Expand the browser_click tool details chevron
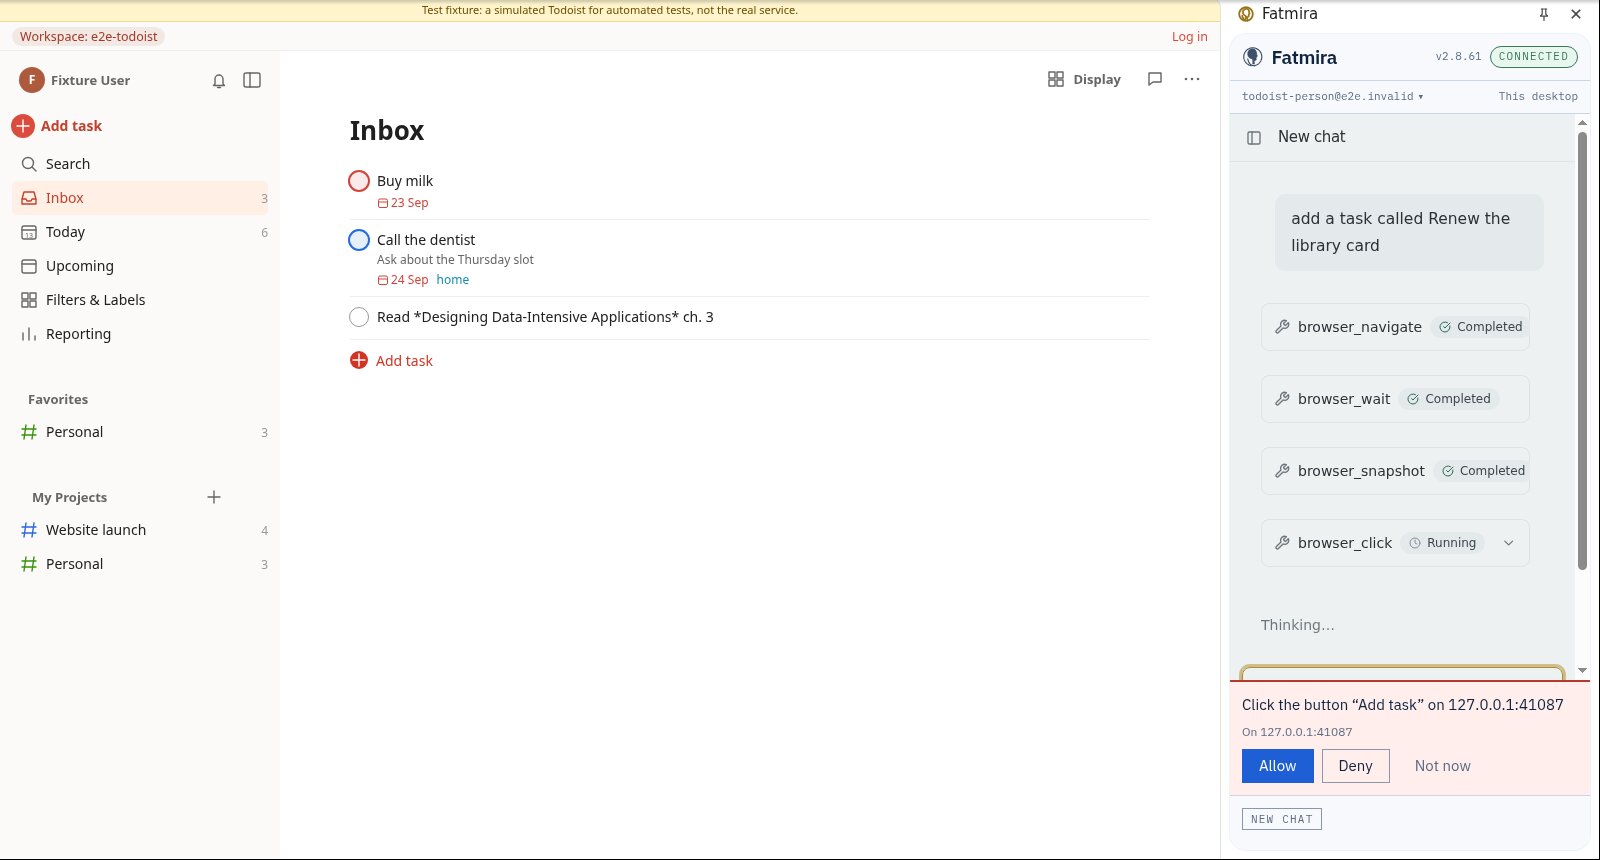 tap(1509, 543)
